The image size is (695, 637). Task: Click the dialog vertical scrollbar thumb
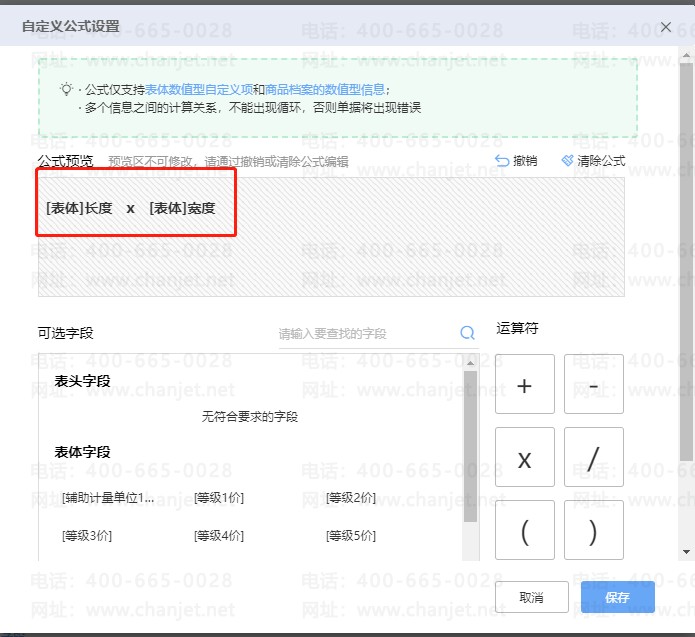click(686, 262)
